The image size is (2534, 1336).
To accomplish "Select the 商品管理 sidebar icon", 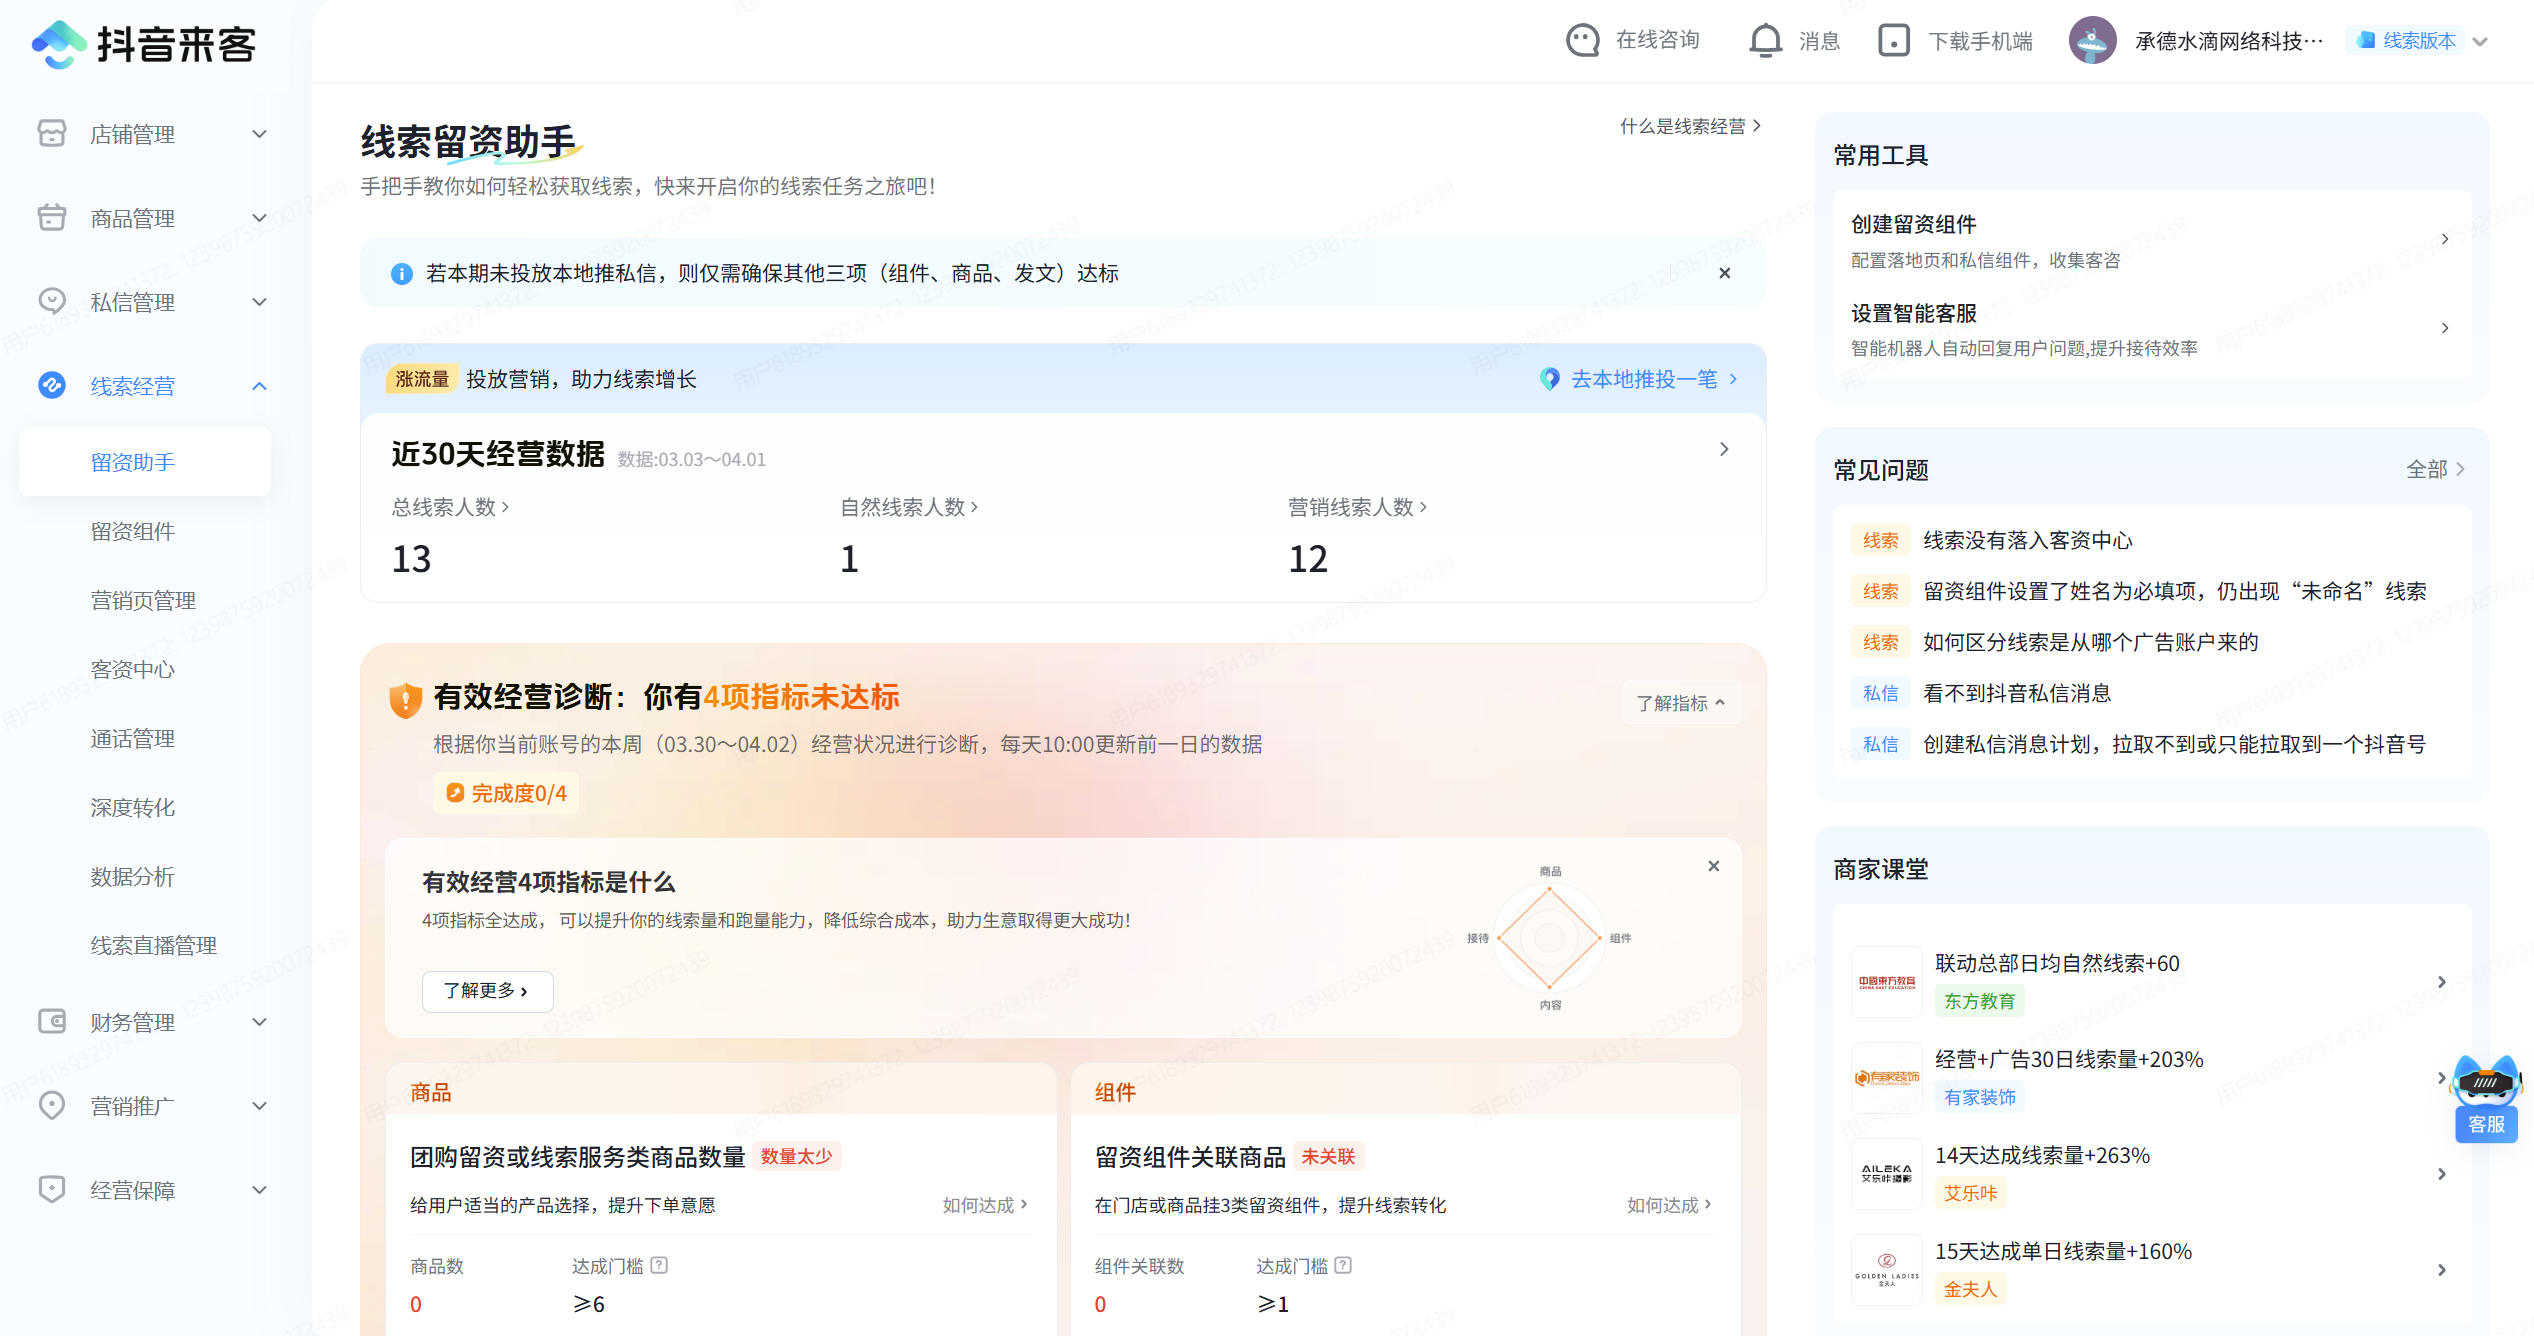I will 51,218.
